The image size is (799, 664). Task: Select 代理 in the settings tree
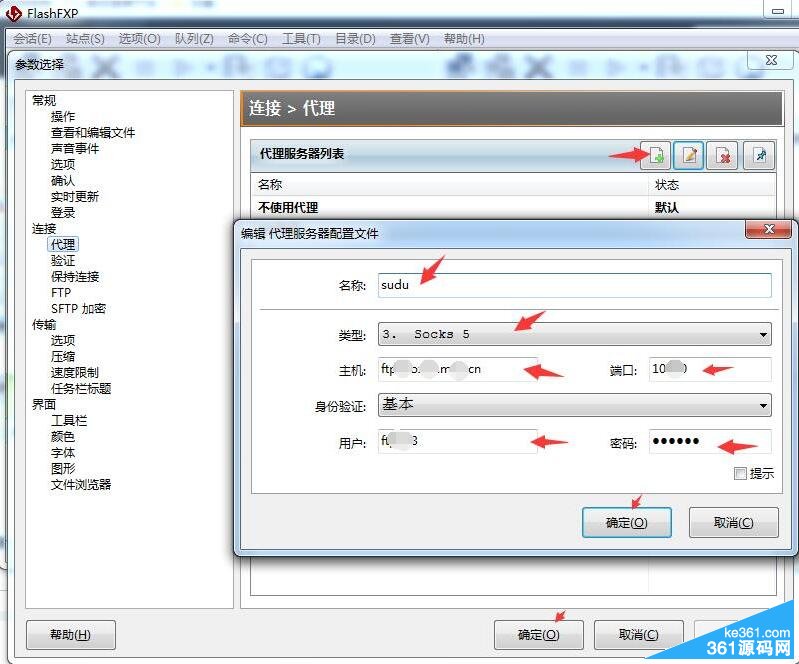click(63, 244)
